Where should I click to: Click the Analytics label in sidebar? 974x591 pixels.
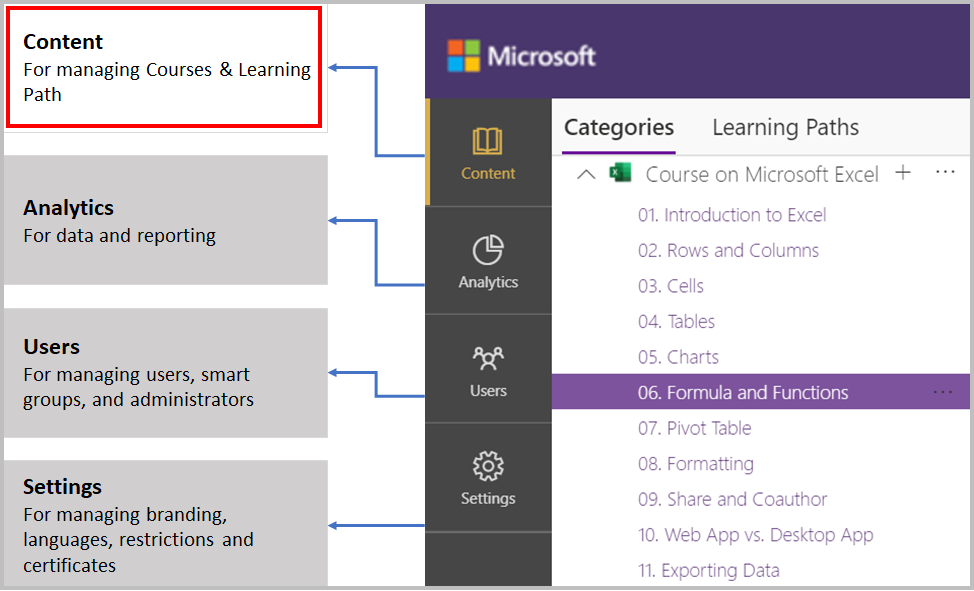click(488, 282)
